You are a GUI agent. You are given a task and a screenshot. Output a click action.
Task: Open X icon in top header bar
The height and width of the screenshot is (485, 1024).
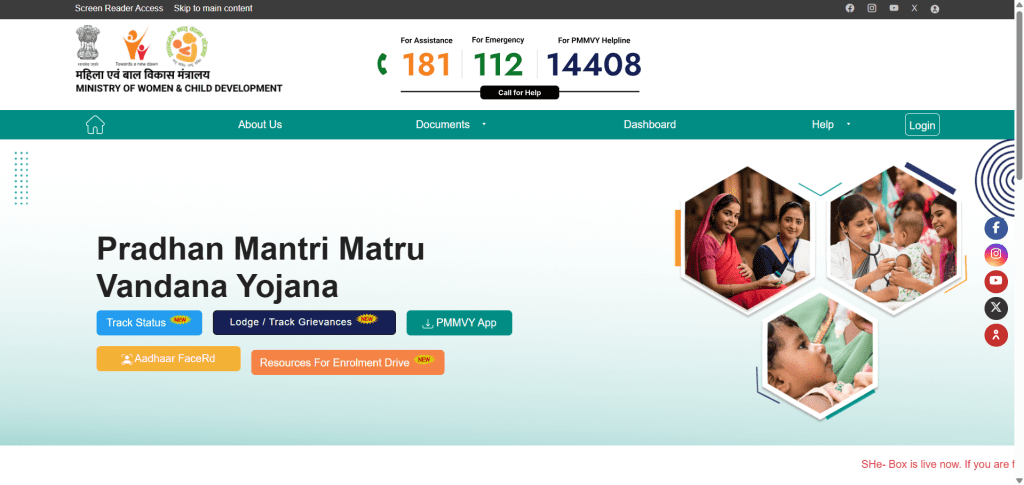click(x=914, y=8)
